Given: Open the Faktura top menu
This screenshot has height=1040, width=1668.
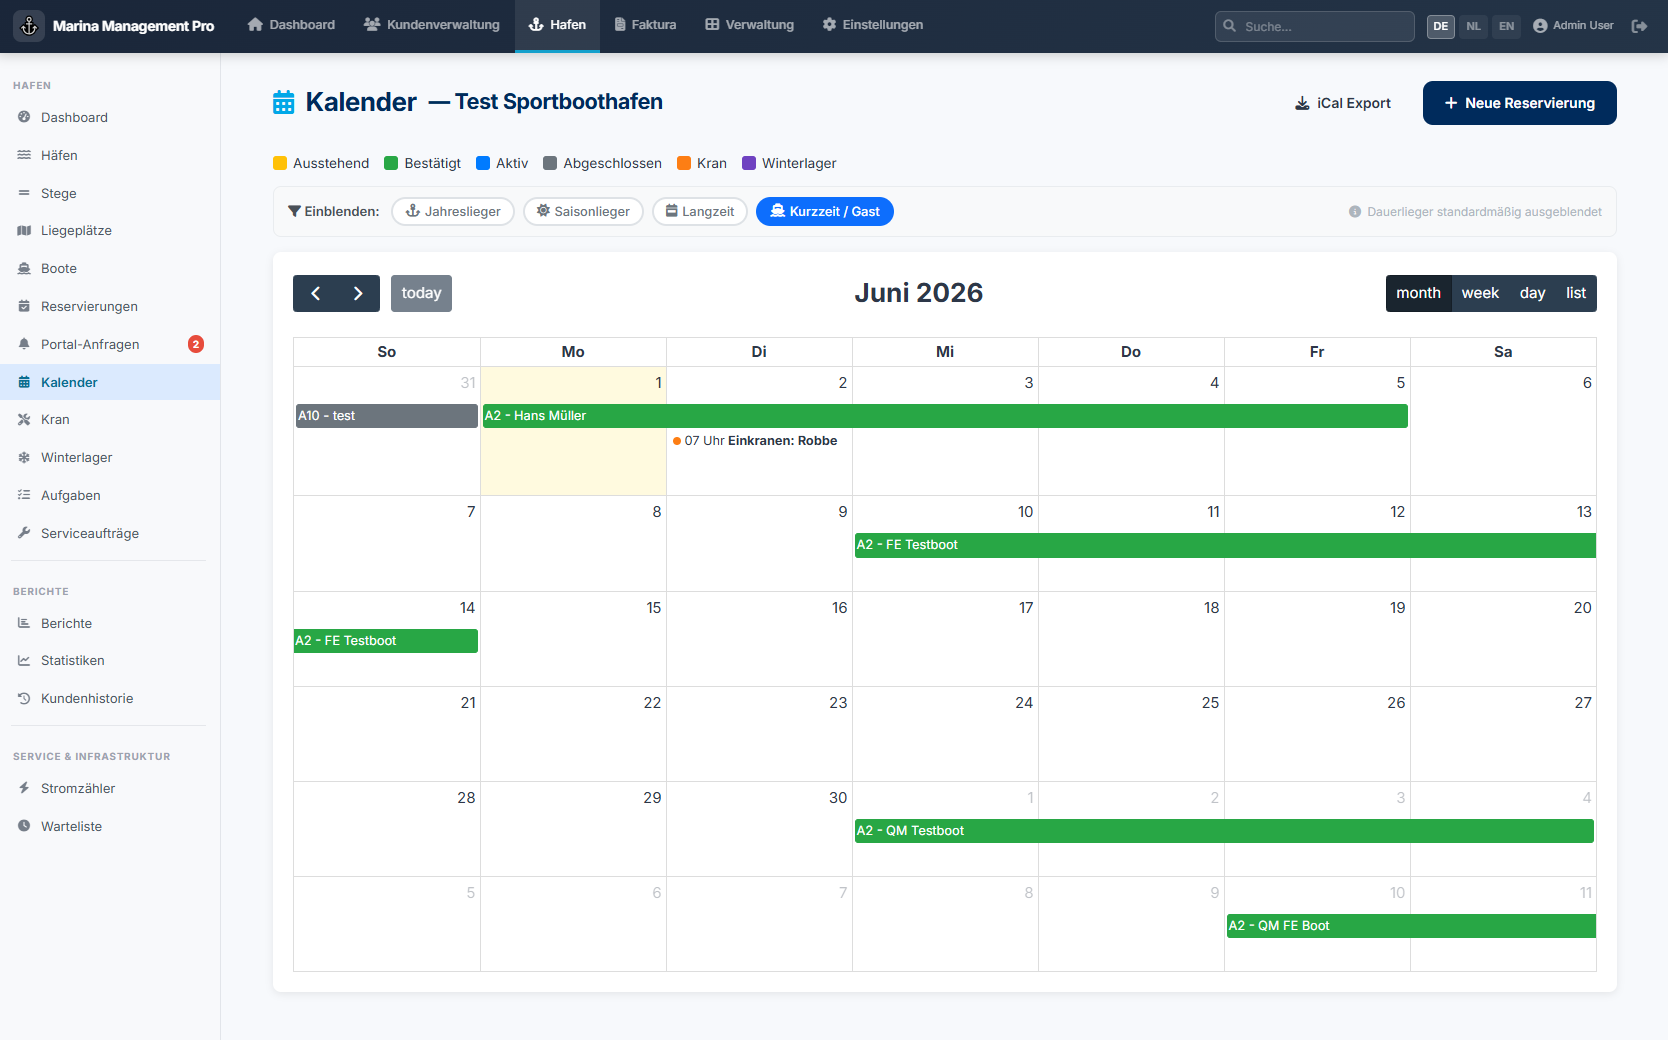Looking at the screenshot, I should click(645, 25).
